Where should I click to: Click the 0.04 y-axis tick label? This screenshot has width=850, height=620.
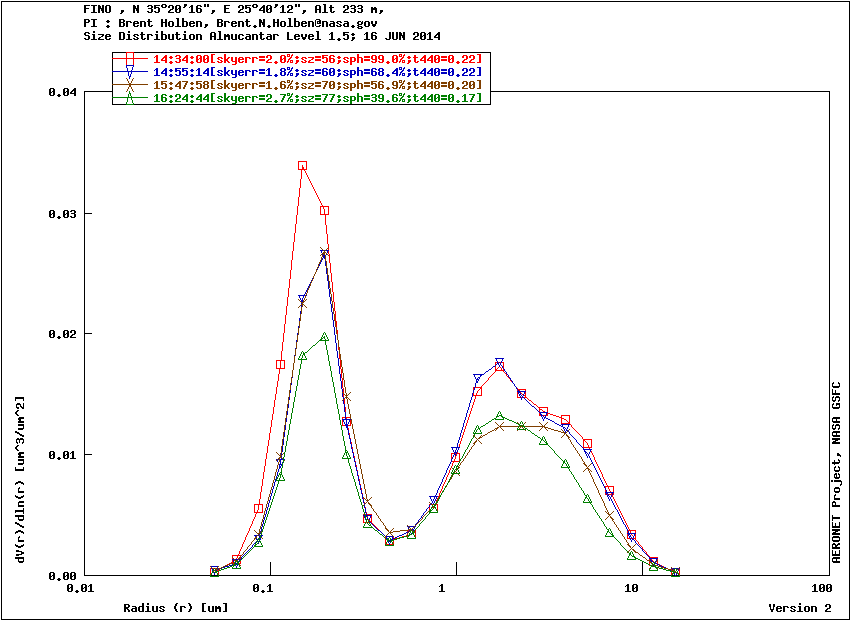tap(62, 92)
